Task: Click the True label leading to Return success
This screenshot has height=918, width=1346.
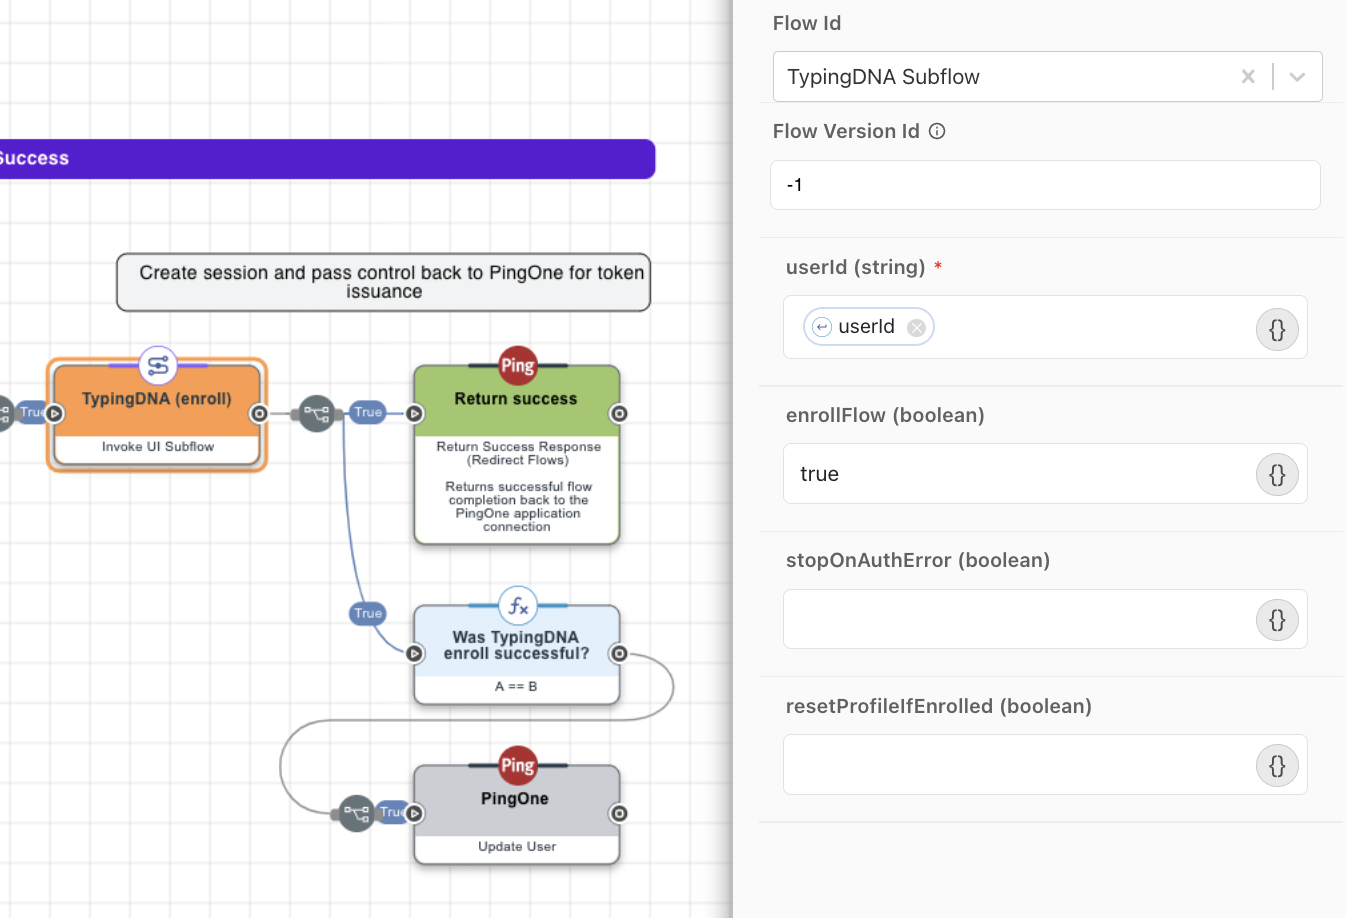Action: coord(368,412)
